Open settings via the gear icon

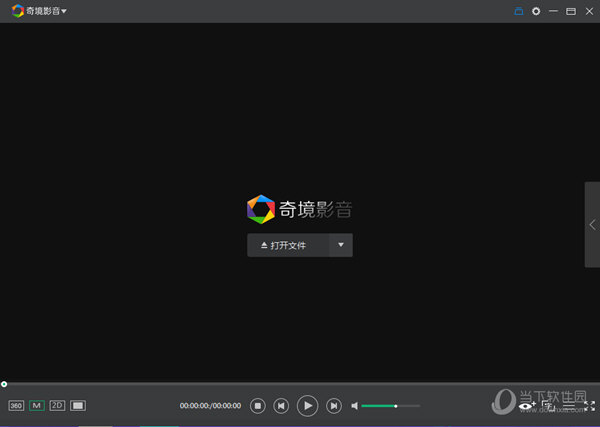pyautogui.click(x=536, y=11)
